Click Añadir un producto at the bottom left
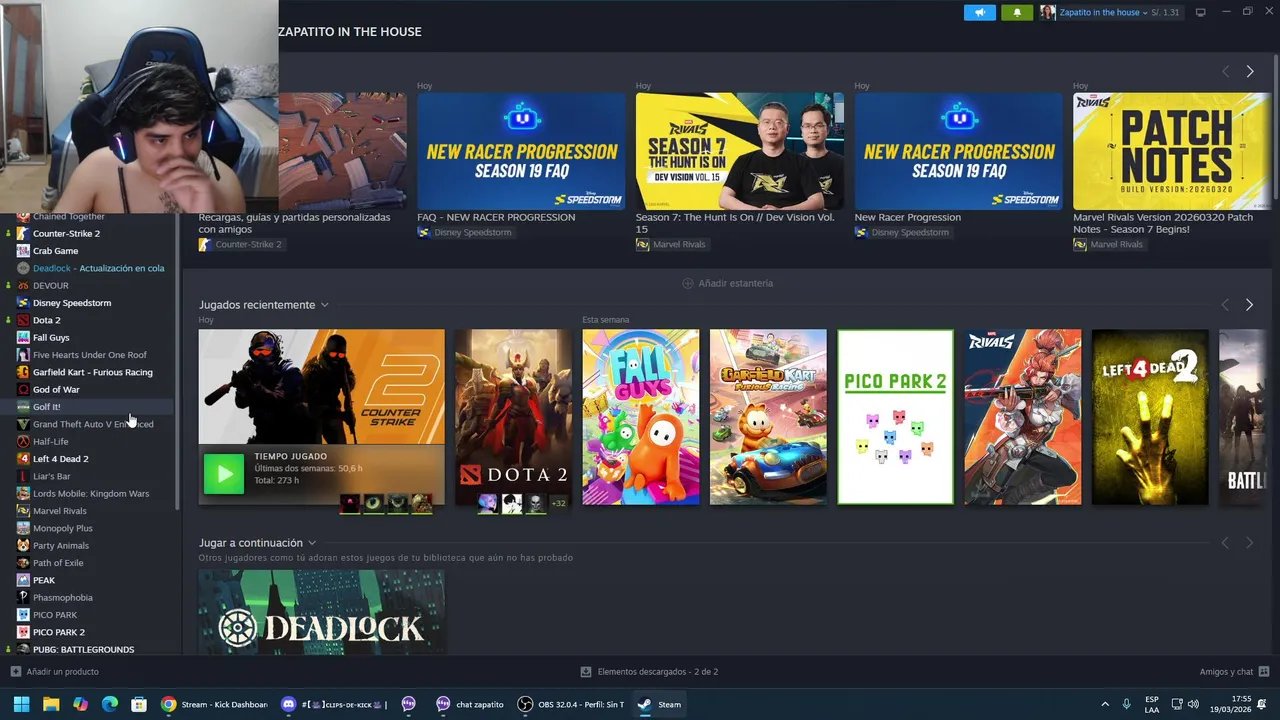 [x=55, y=672]
